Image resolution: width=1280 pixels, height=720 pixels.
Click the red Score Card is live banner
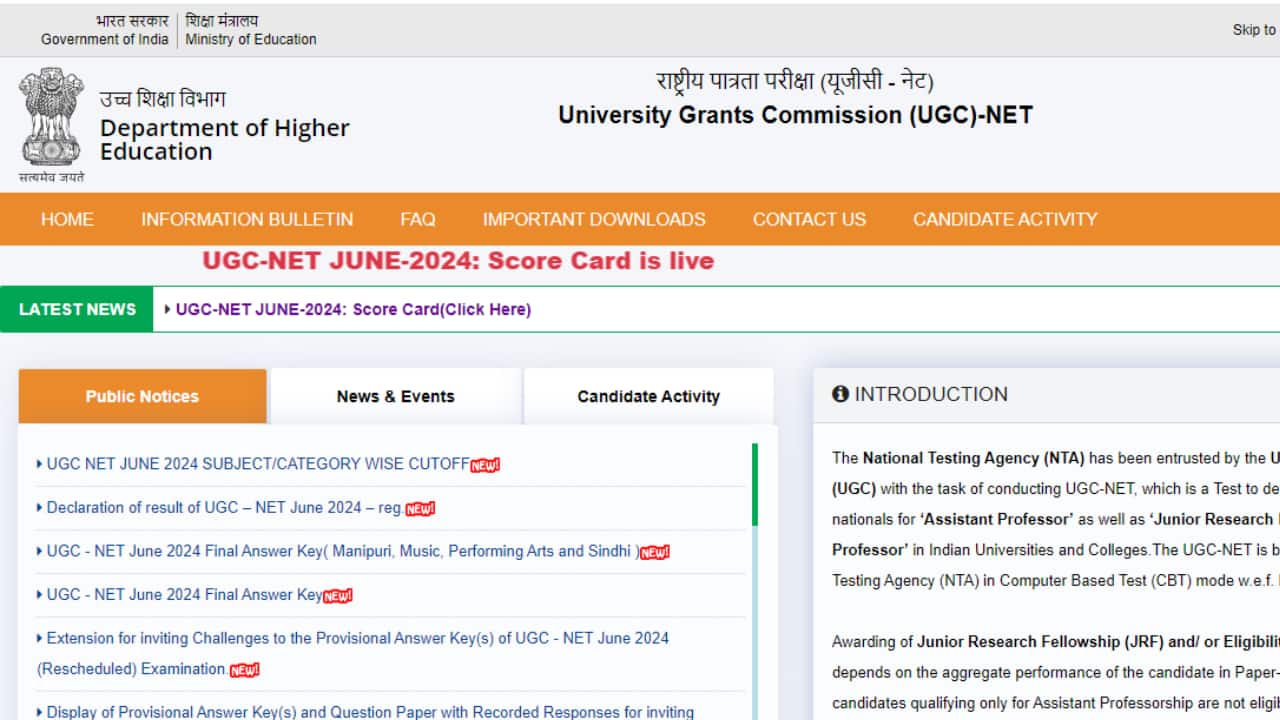coord(458,261)
